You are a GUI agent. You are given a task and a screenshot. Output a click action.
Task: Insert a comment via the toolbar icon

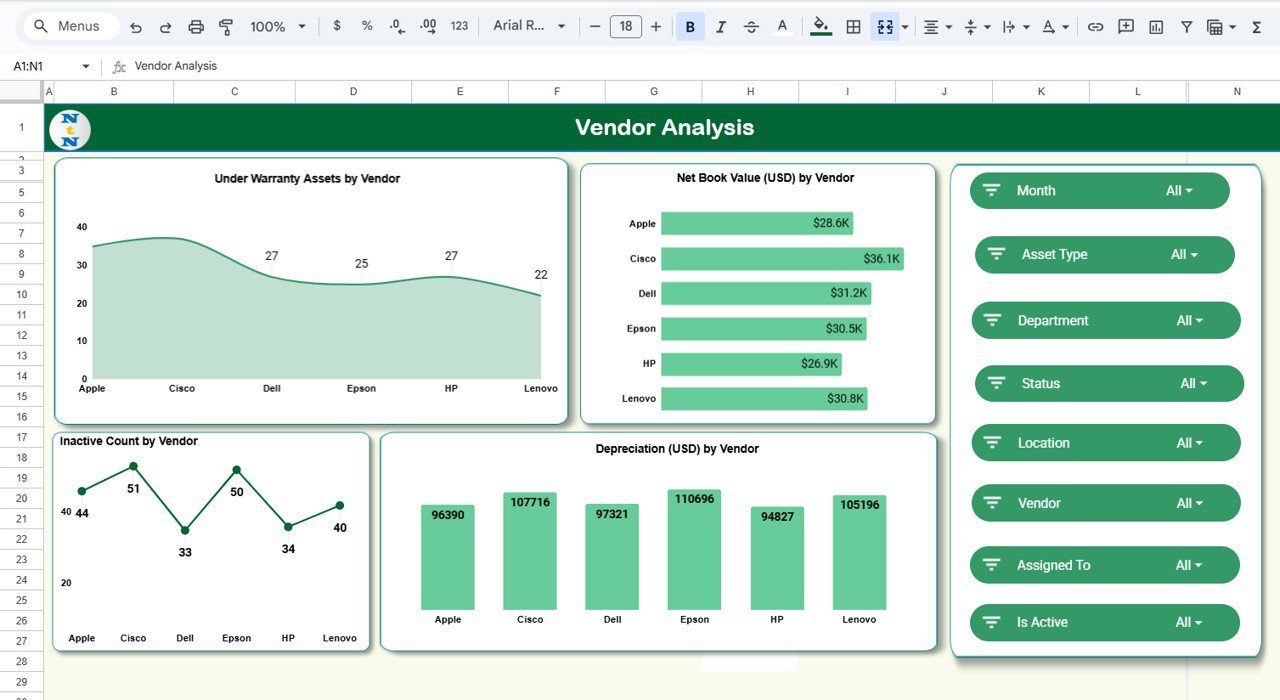1125,26
